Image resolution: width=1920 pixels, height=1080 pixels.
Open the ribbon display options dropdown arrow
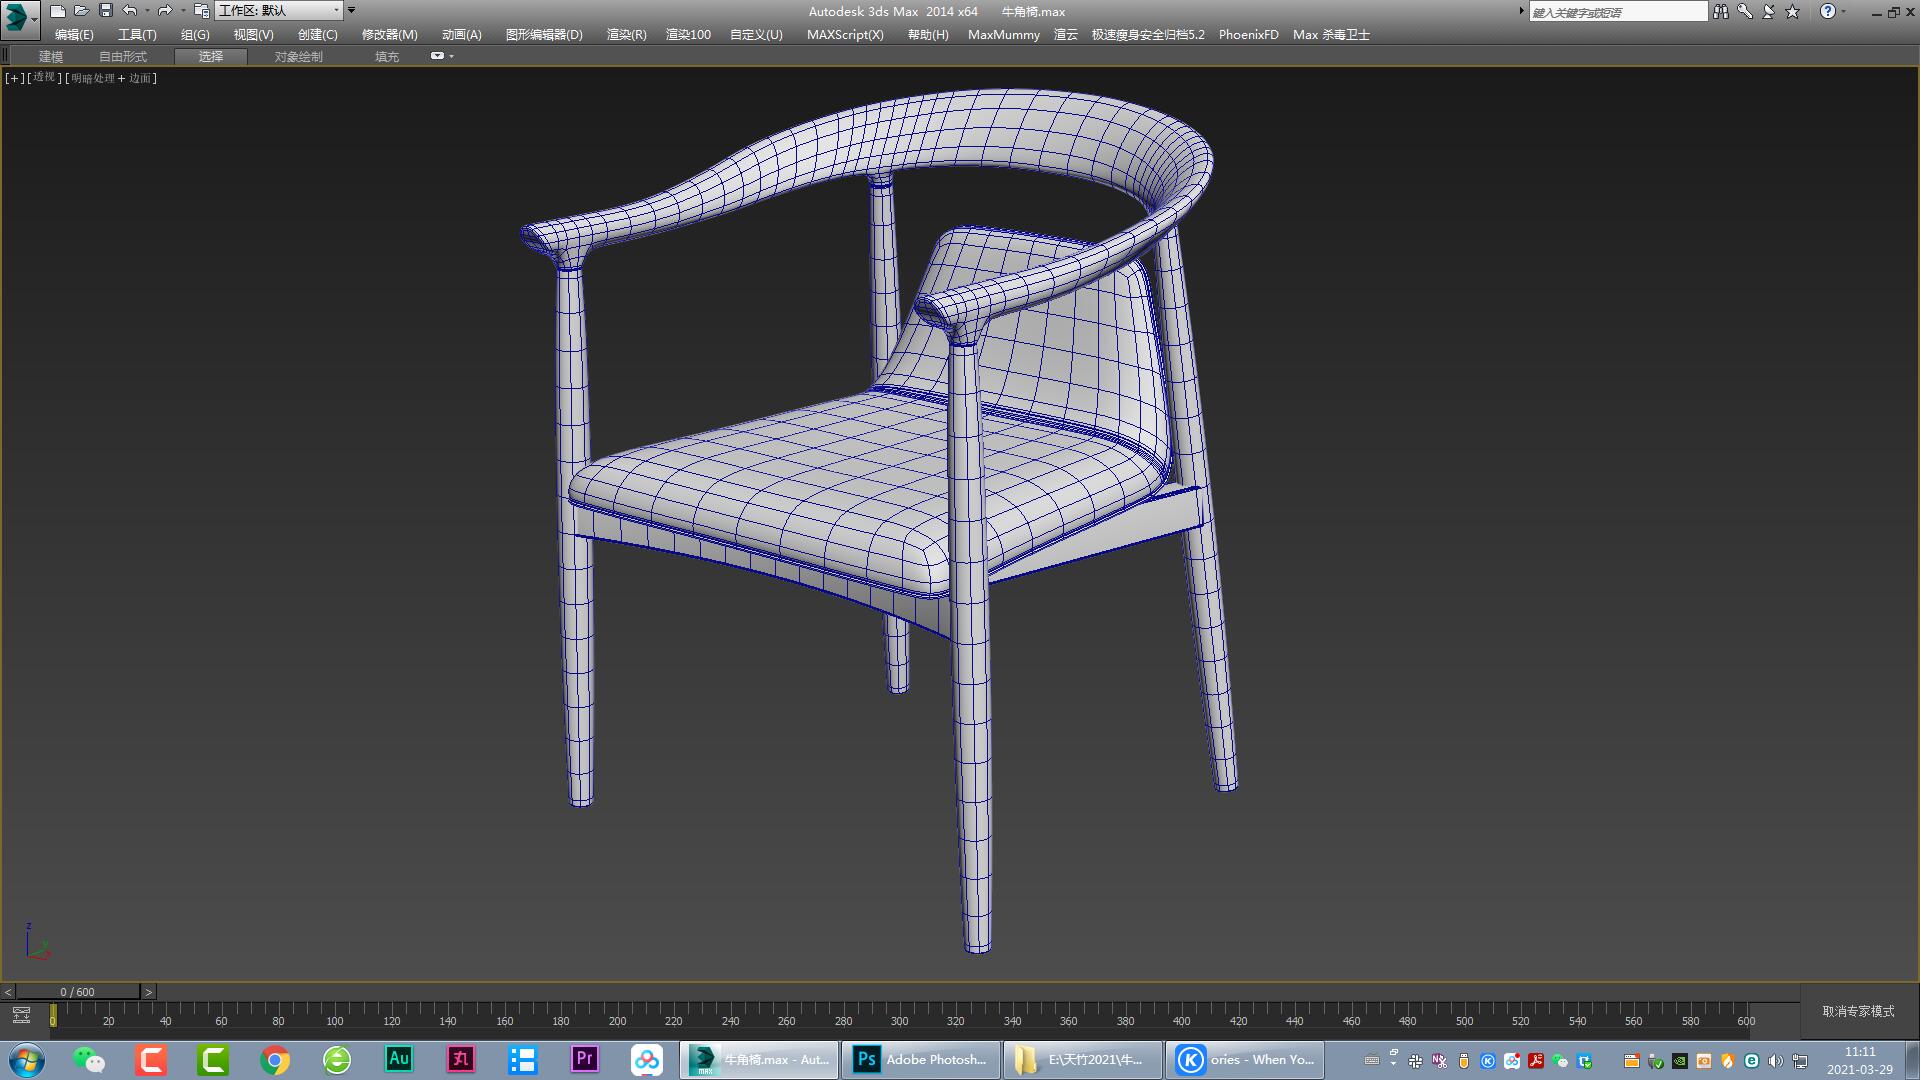(451, 56)
